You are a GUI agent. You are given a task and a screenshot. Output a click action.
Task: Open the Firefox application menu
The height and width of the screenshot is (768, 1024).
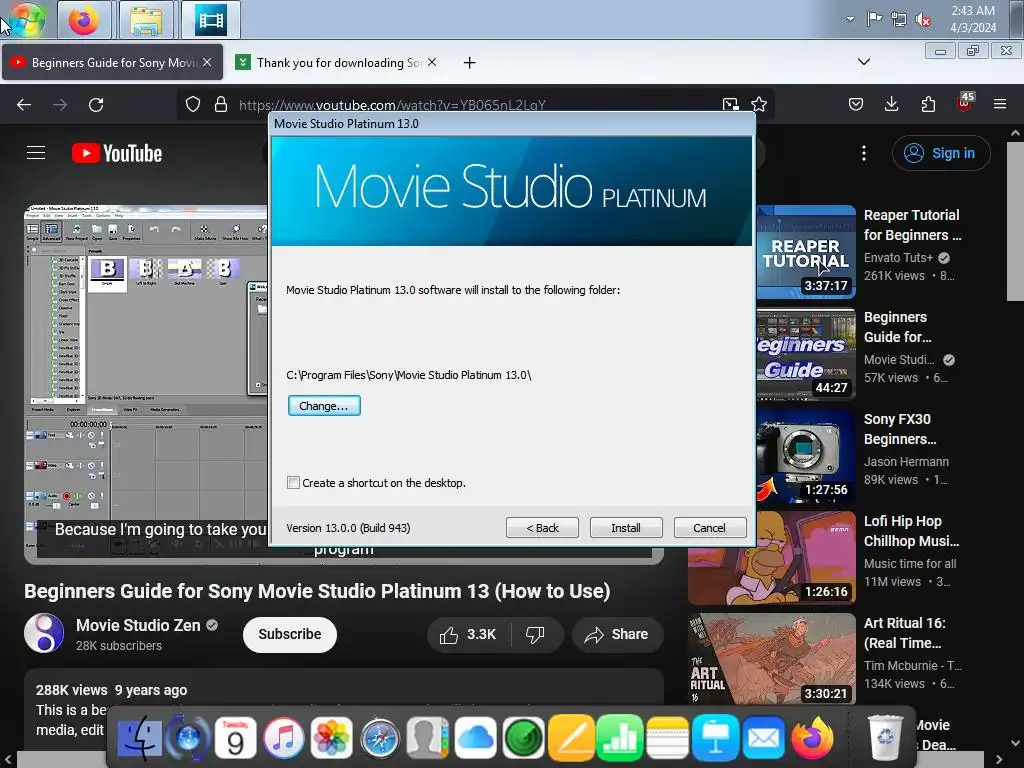click(1000, 104)
